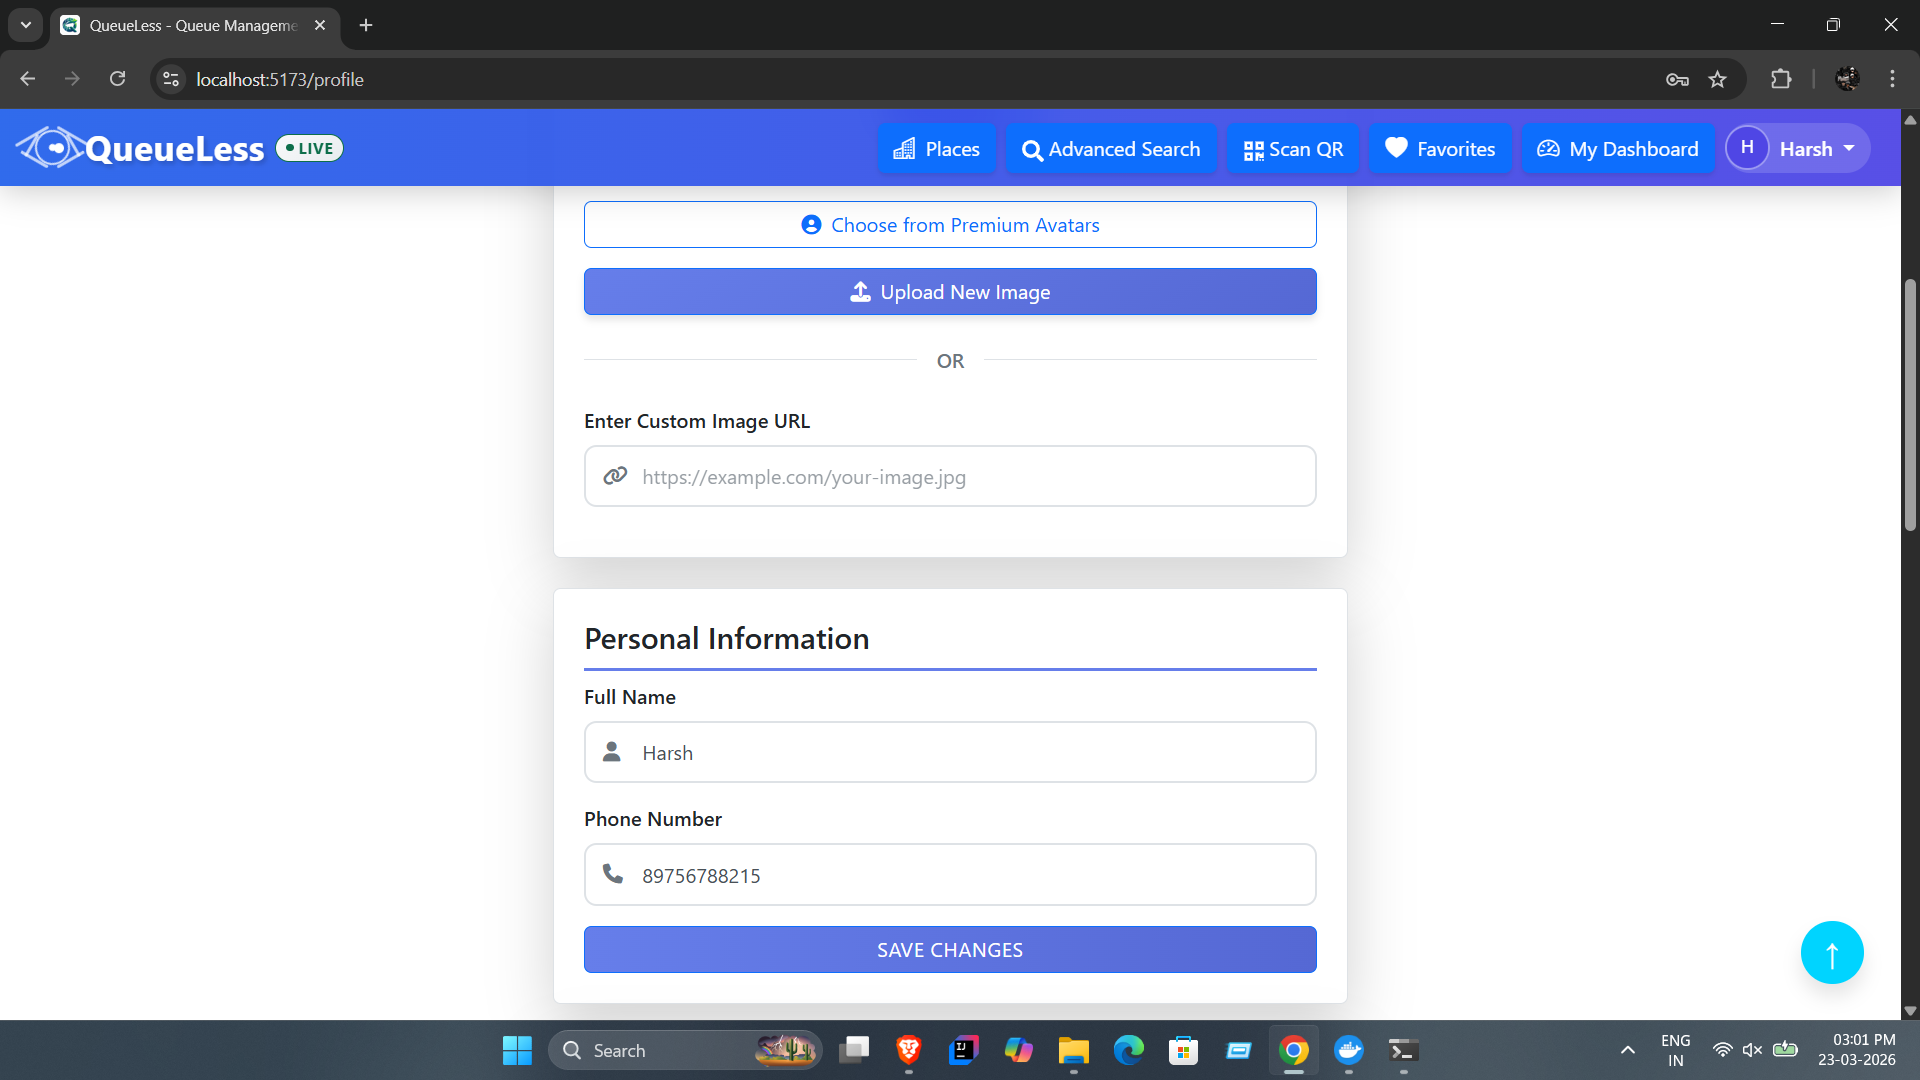This screenshot has height=1080, width=1920.
Task: Show hidden system tray icons
Action: tap(1628, 1050)
